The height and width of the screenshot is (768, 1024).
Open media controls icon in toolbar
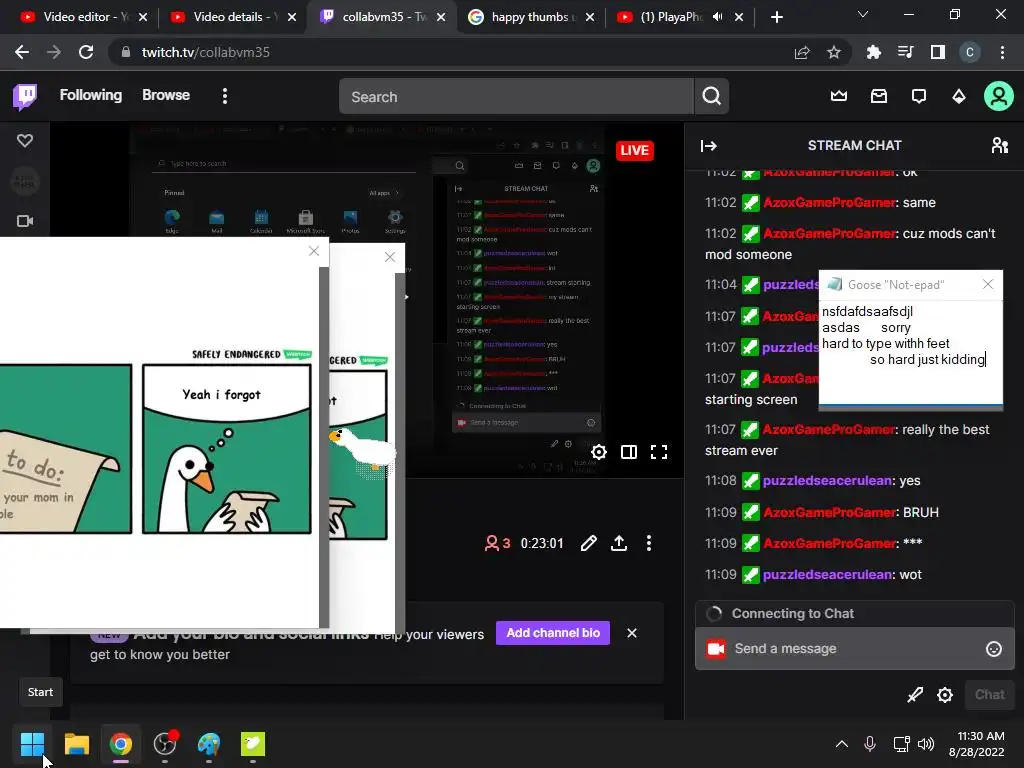click(x=905, y=52)
